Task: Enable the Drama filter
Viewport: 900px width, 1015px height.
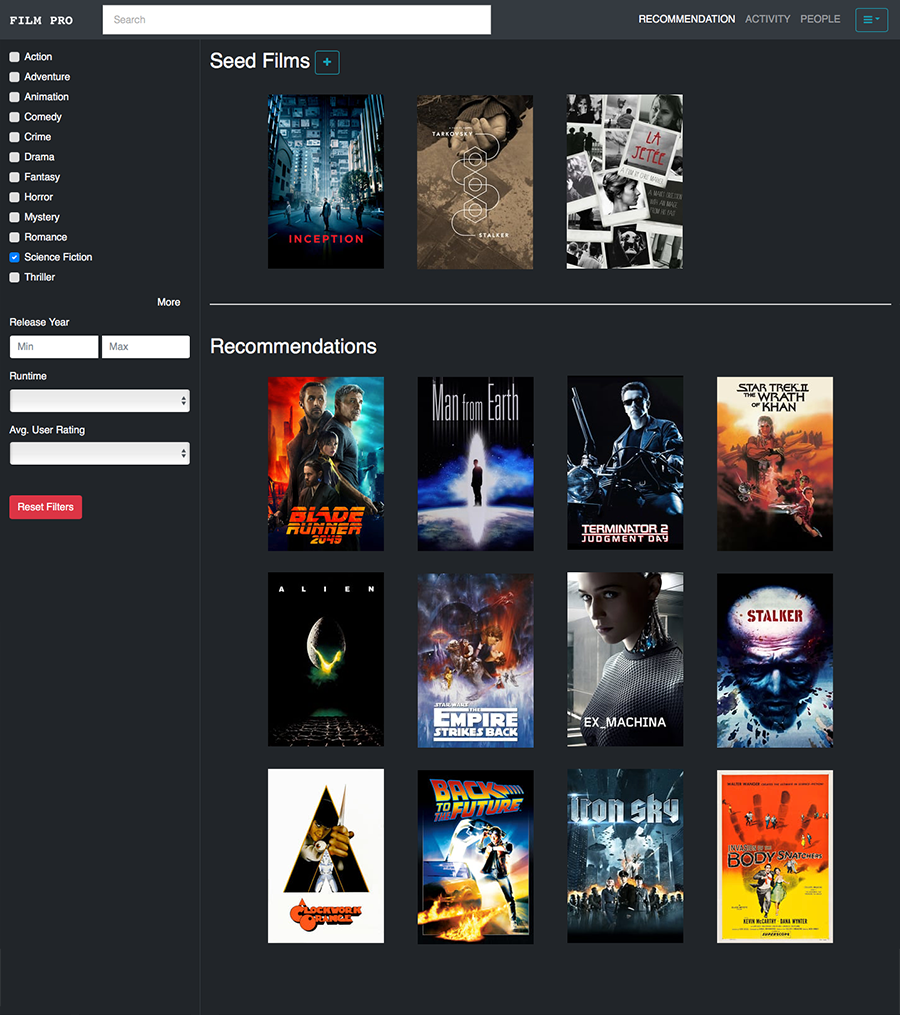Action: tap(14, 157)
